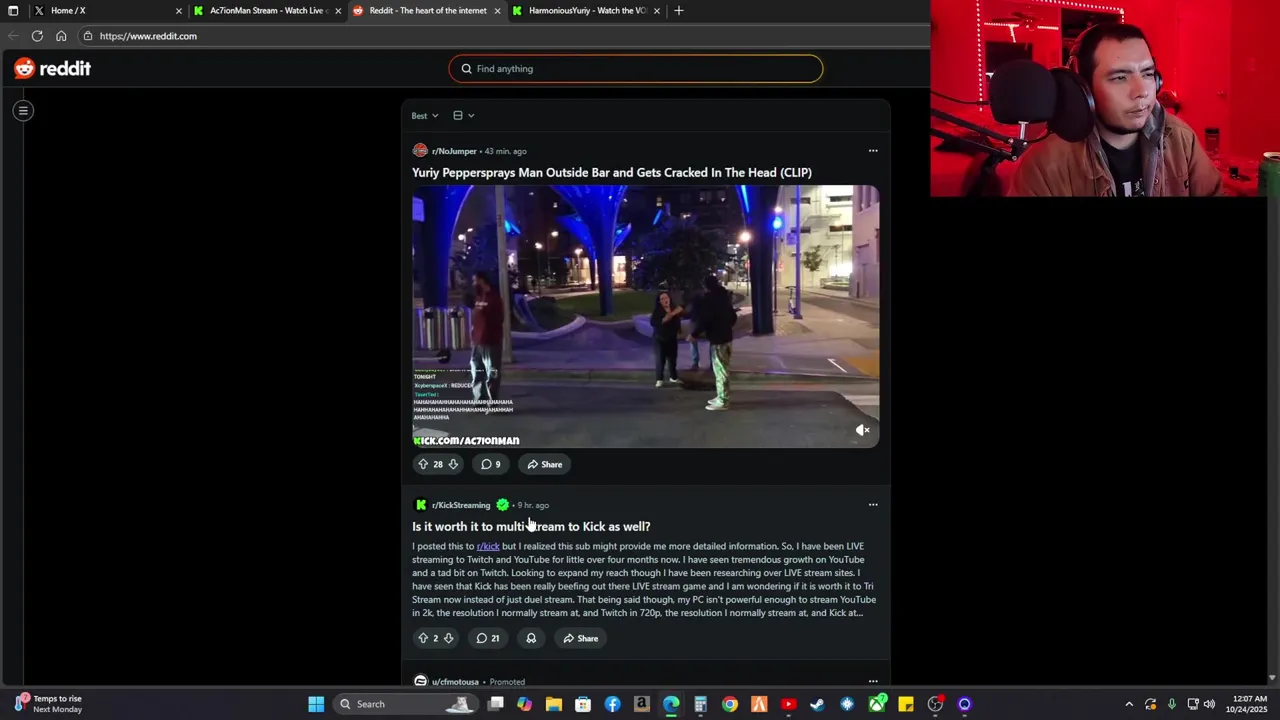Click the Windows taskbar Search box
The image size is (1280, 720).
coord(405,704)
